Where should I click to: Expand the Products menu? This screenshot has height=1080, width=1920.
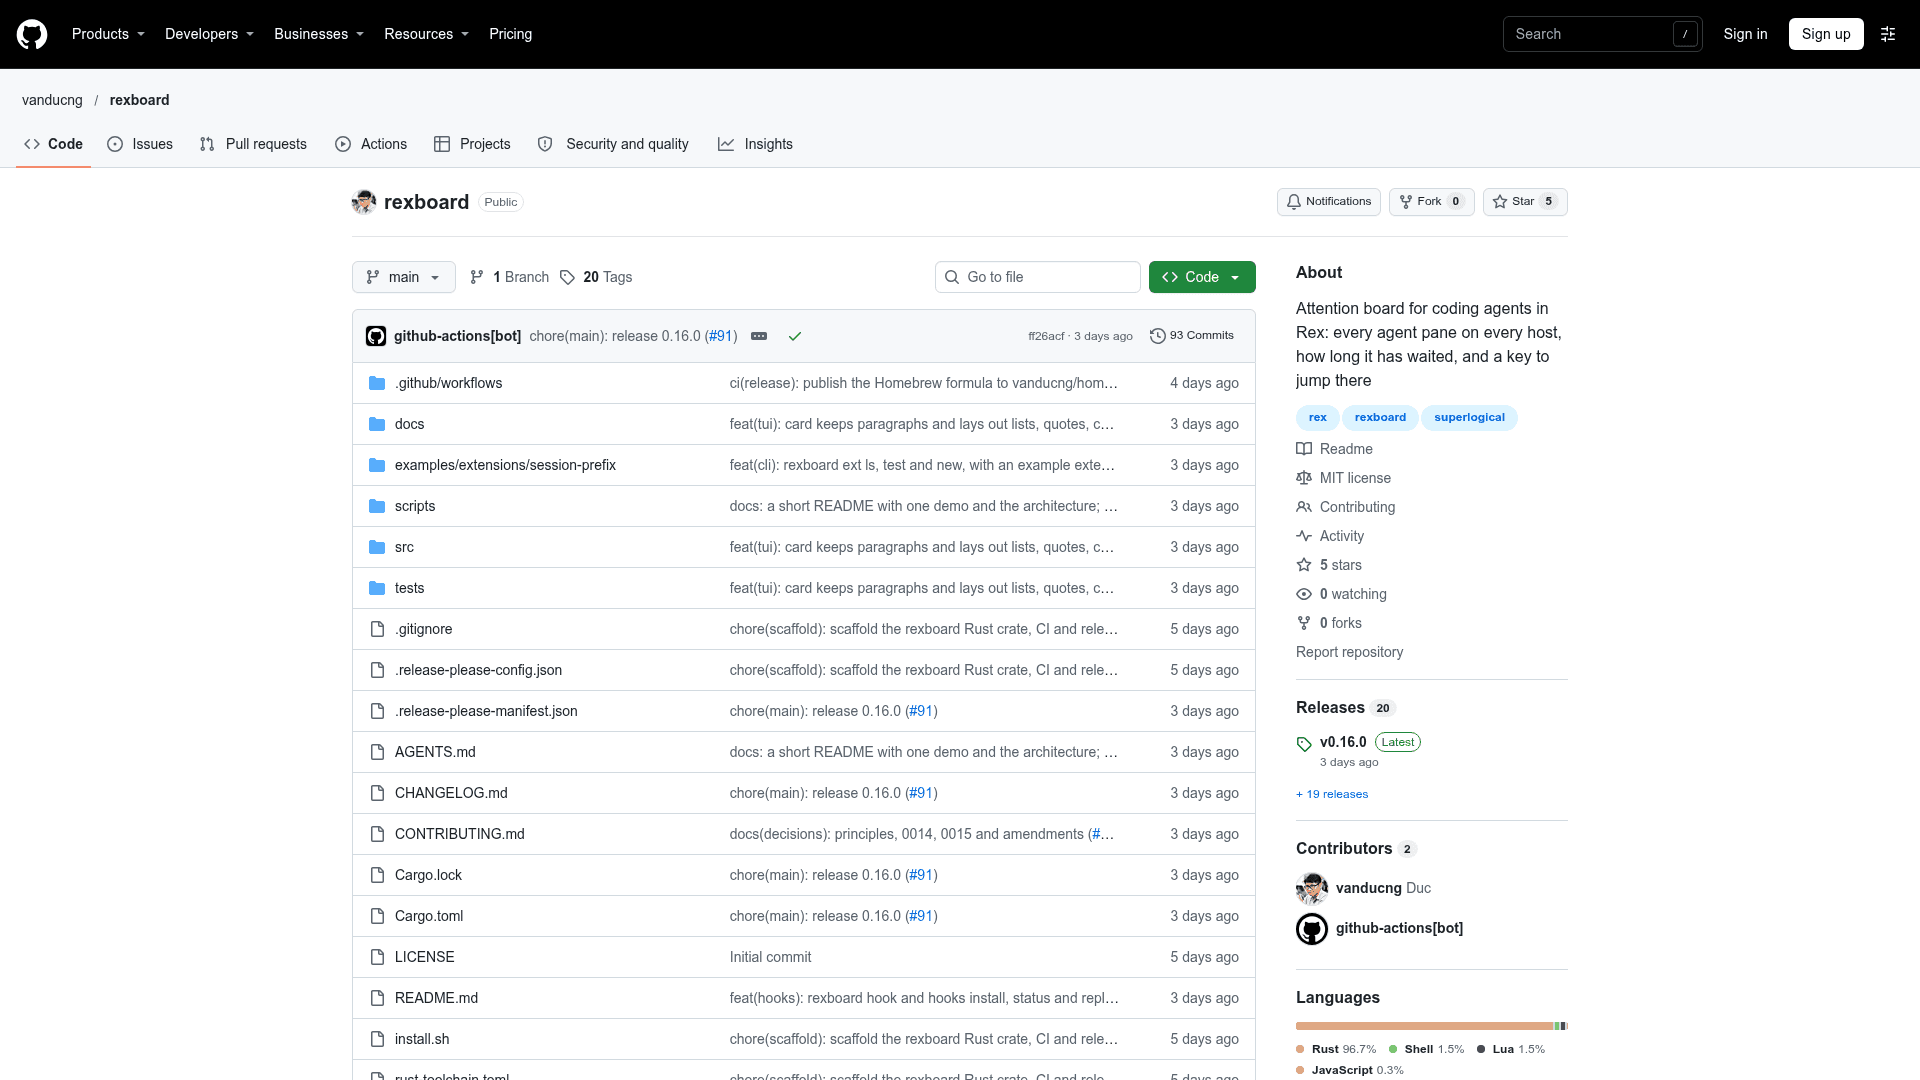point(108,34)
